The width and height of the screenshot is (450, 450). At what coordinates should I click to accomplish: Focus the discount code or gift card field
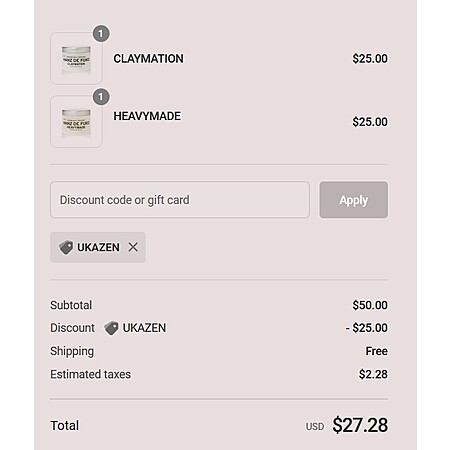180,200
